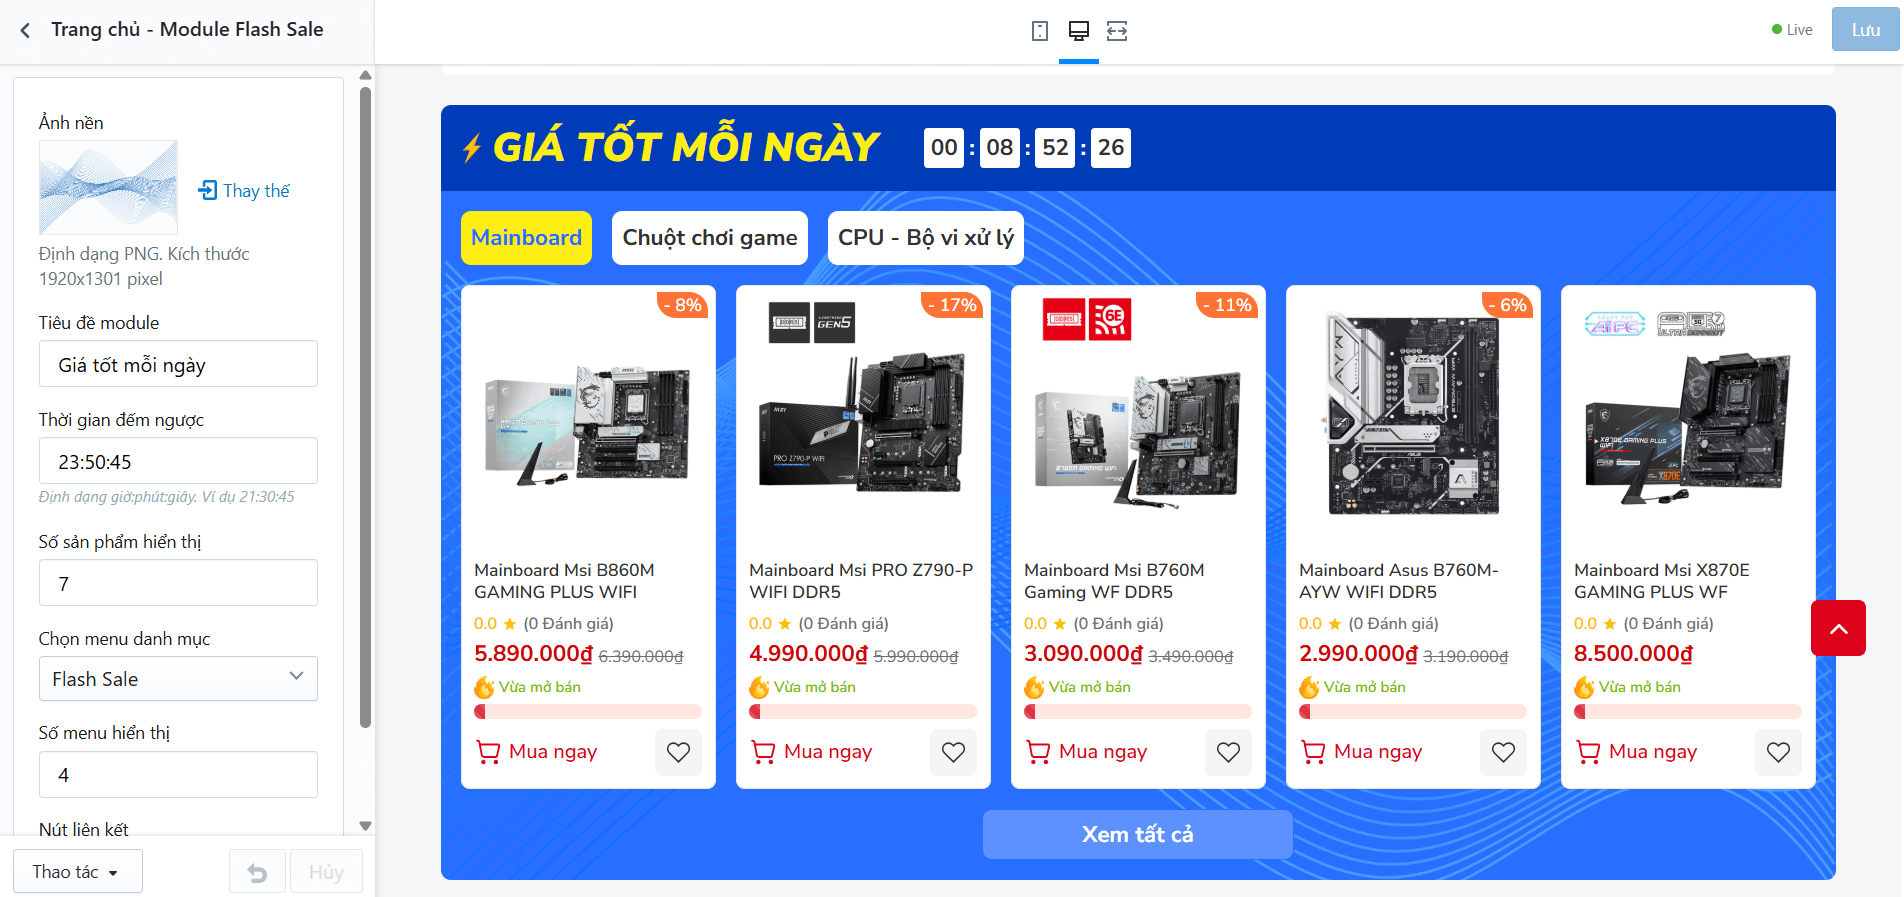Image resolution: width=1904 pixels, height=897 pixels.
Task: Click cart icon for Msi X870E
Action: coord(1588,752)
